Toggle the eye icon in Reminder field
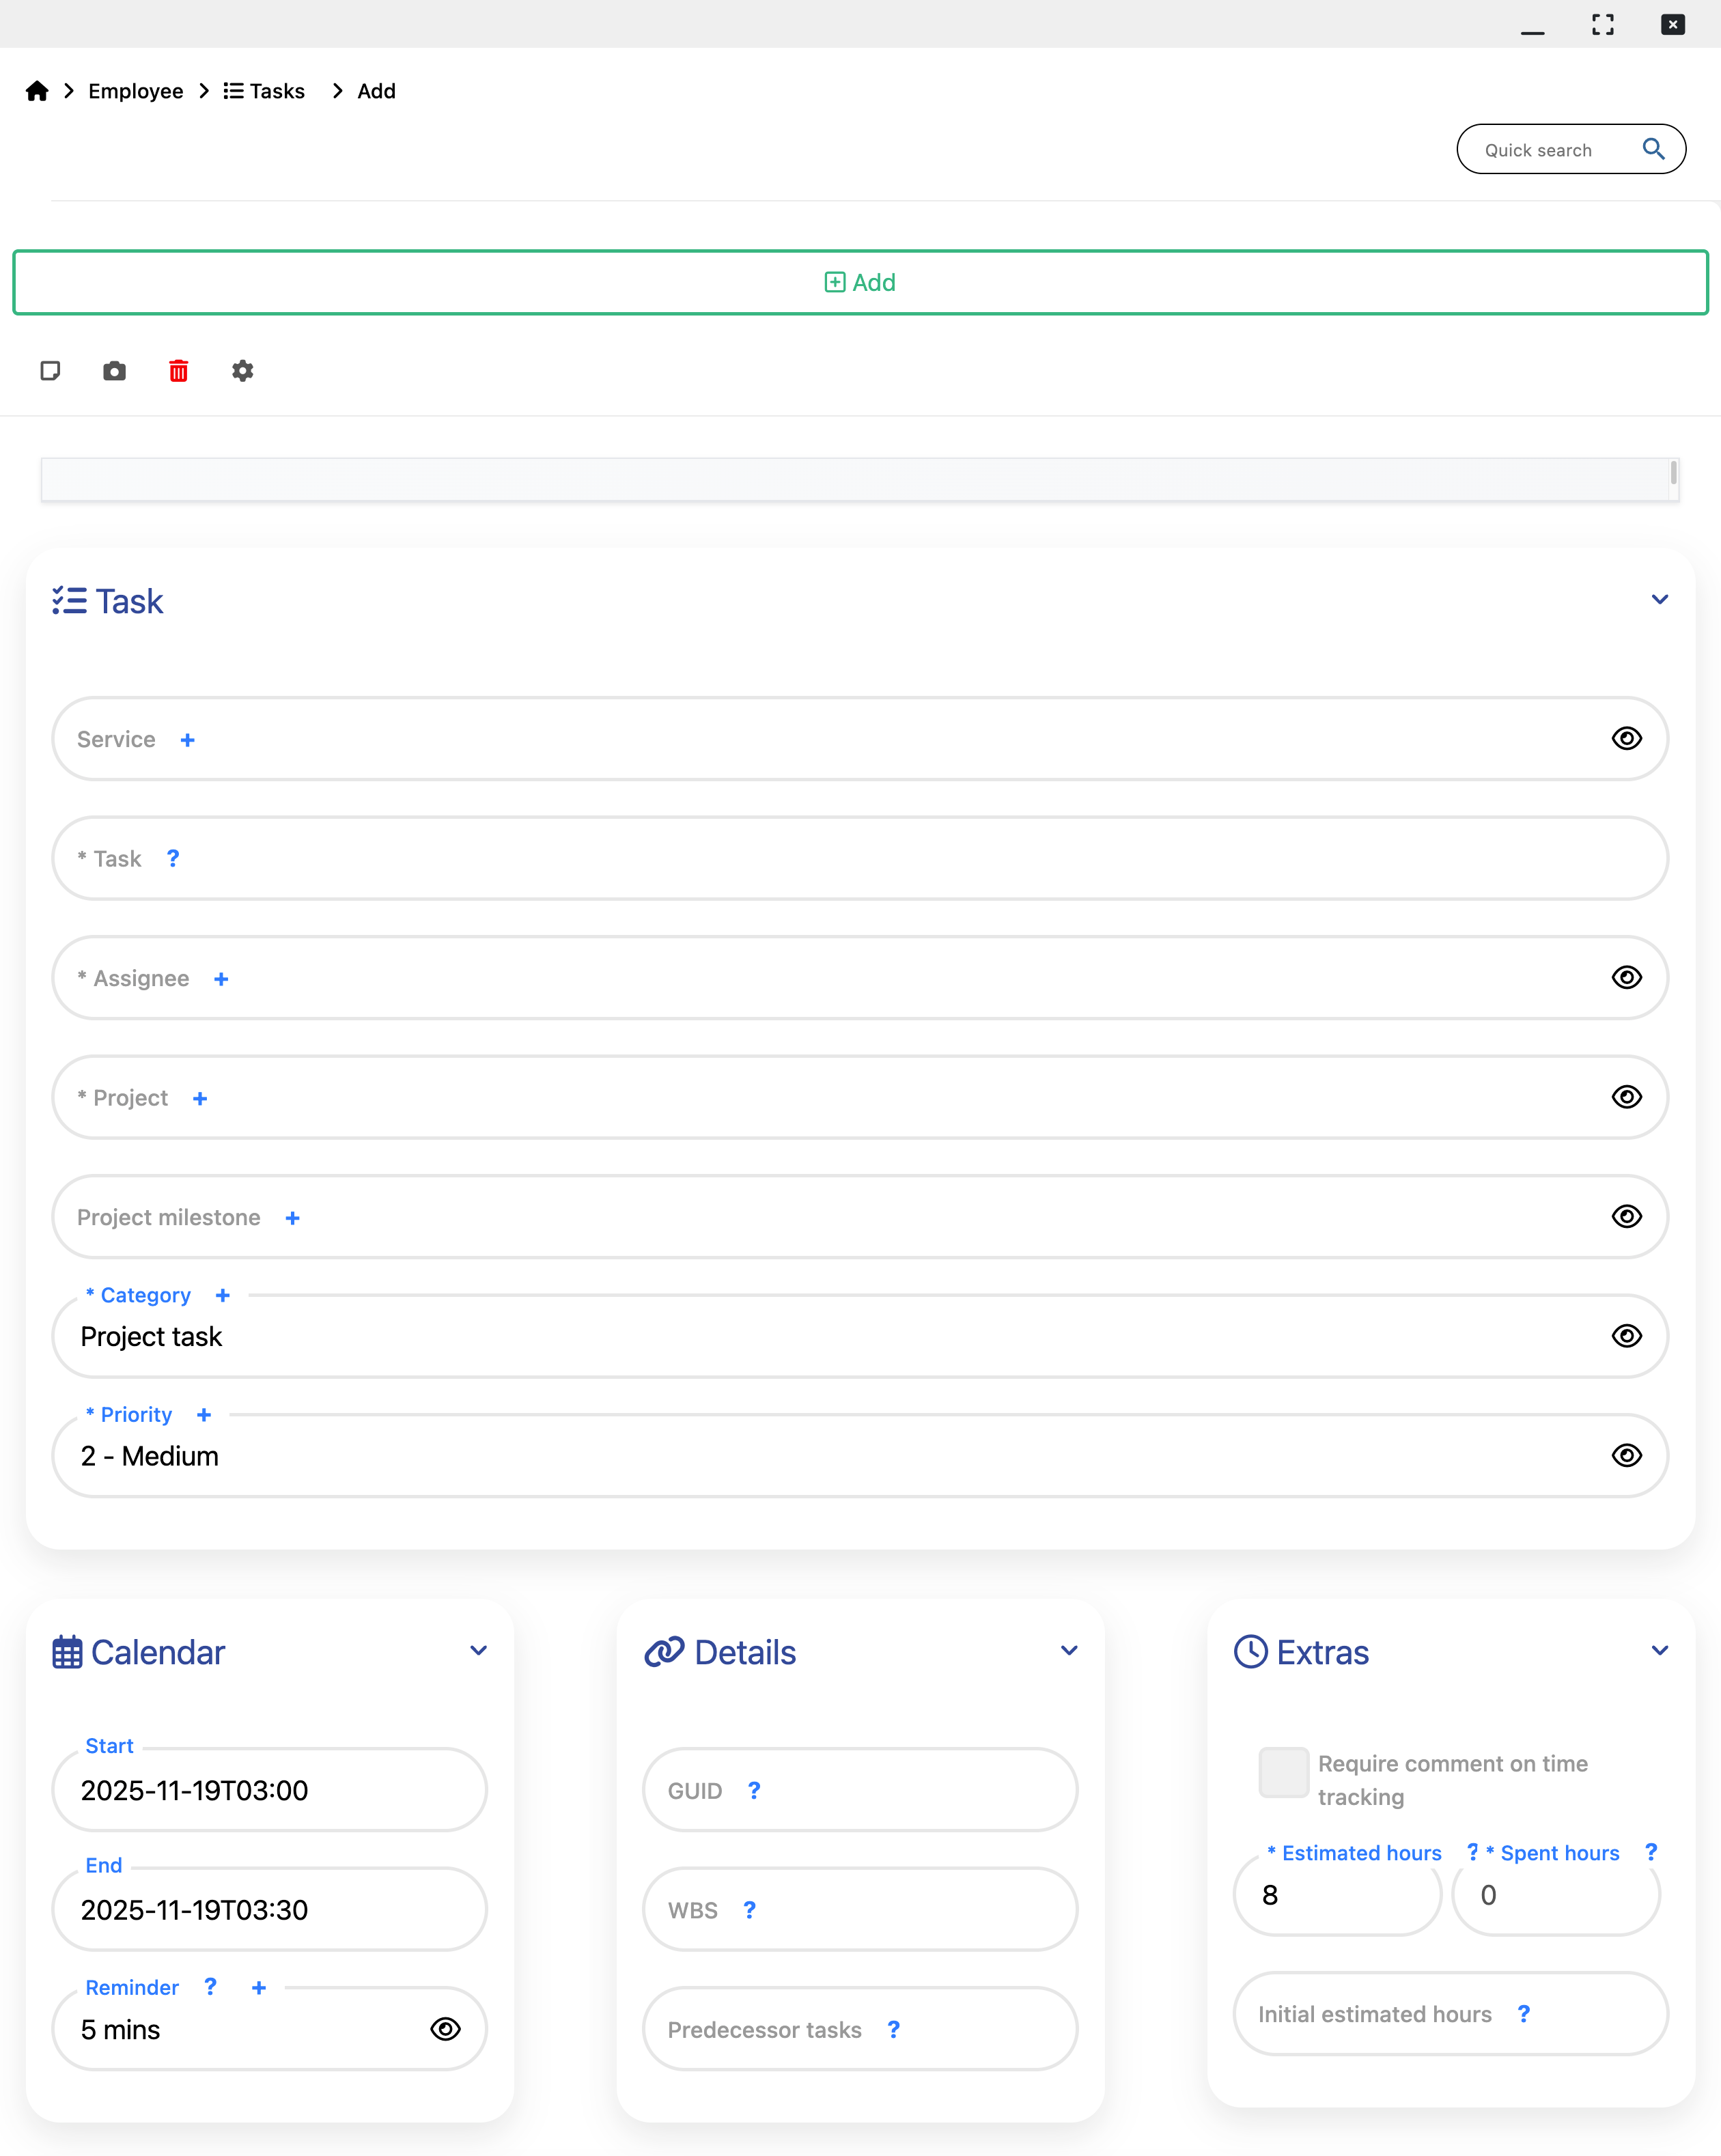Viewport: 1721px width, 2156px height. coord(445,2029)
